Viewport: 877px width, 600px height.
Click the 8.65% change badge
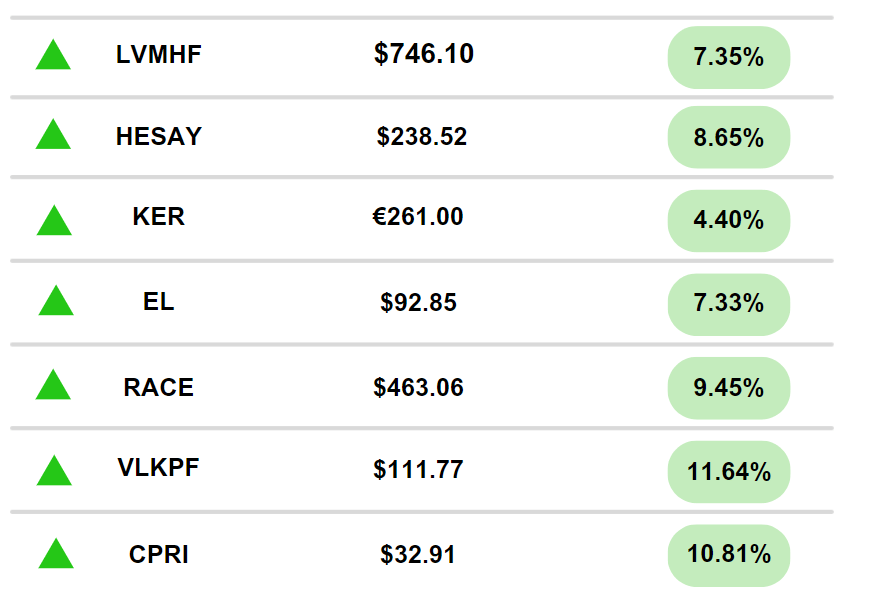729,137
